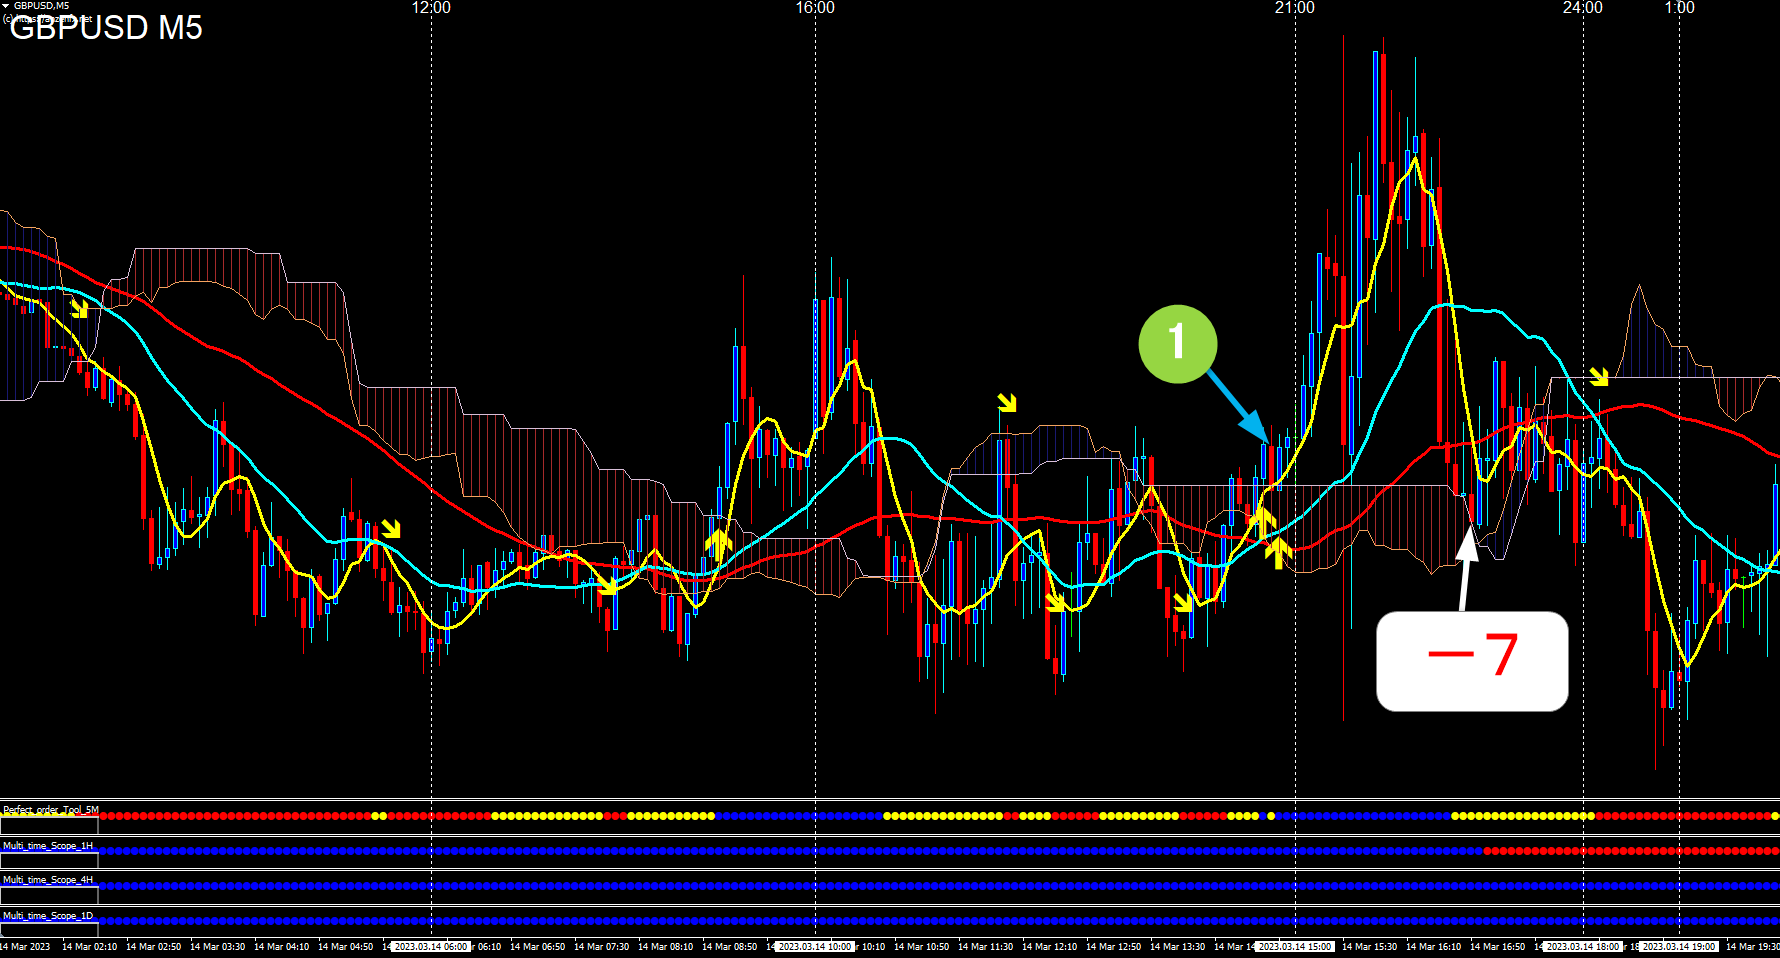Click the 12:00 time label at the top
Viewport: 1780px width, 958px height.
click(x=431, y=8)
